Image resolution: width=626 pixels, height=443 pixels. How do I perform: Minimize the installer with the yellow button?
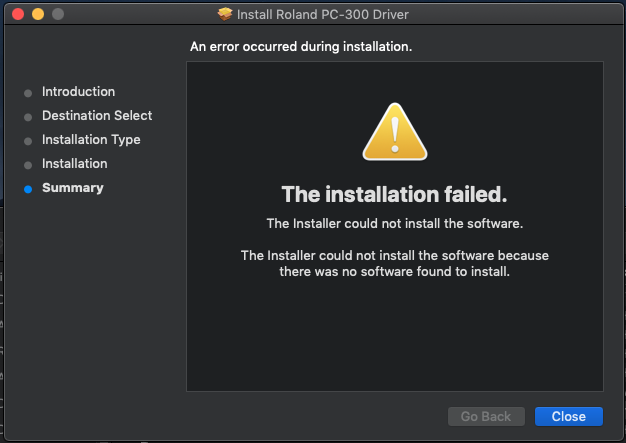[x=38, y=14]
